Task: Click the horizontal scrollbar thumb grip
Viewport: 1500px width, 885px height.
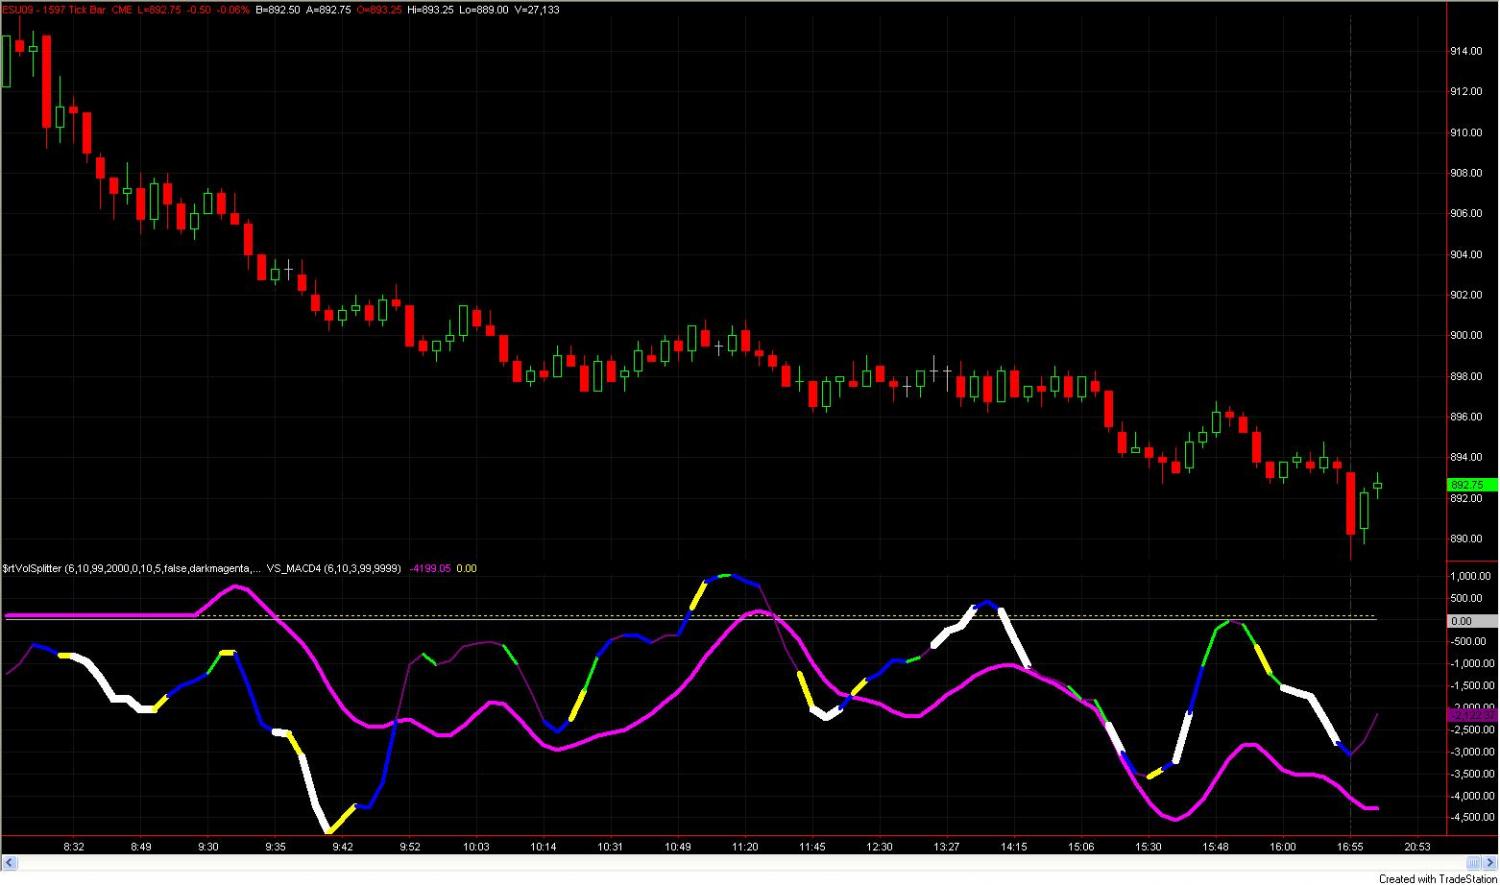Action: [1474, 862]
